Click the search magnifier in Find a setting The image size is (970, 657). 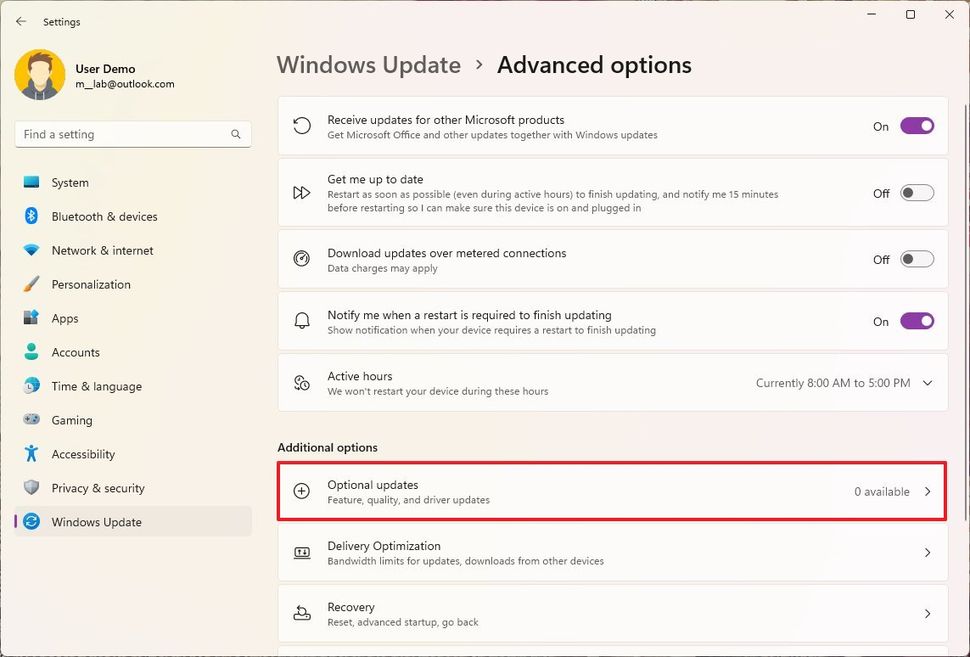235,133
